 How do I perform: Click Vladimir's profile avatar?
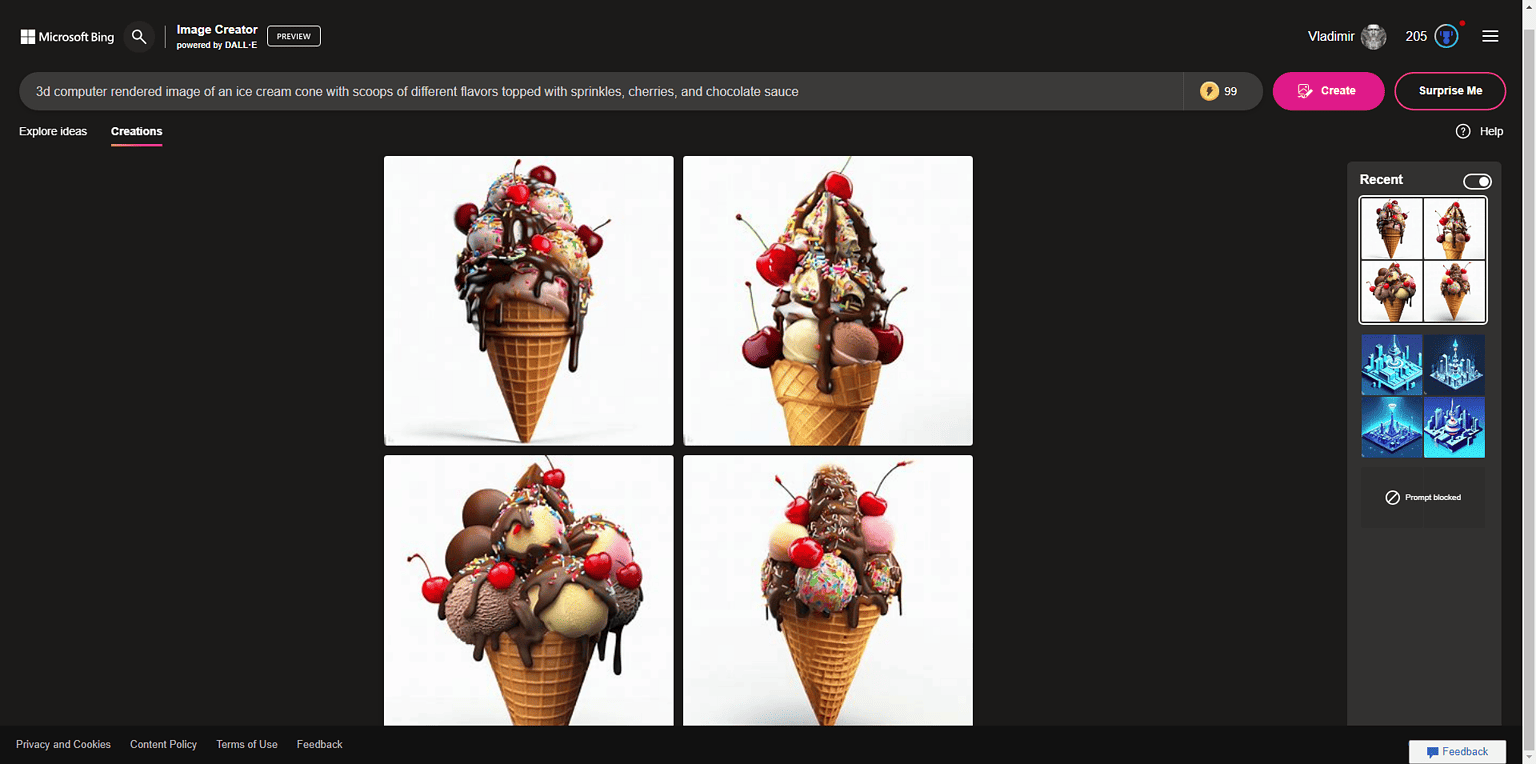click(1373, 36)
